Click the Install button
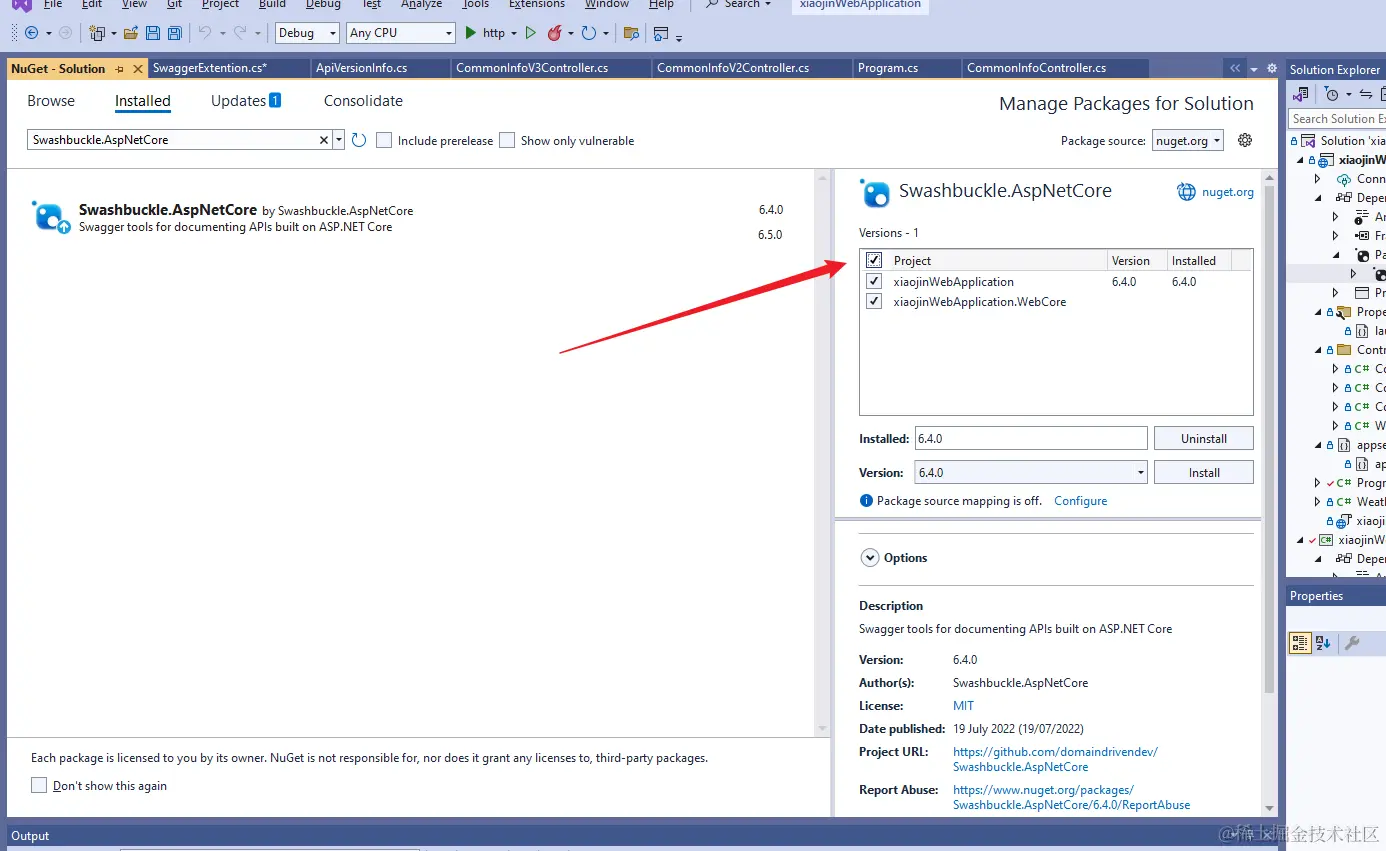Image resolution: width=1386 pixels, height=851 pixels. 1204,472
